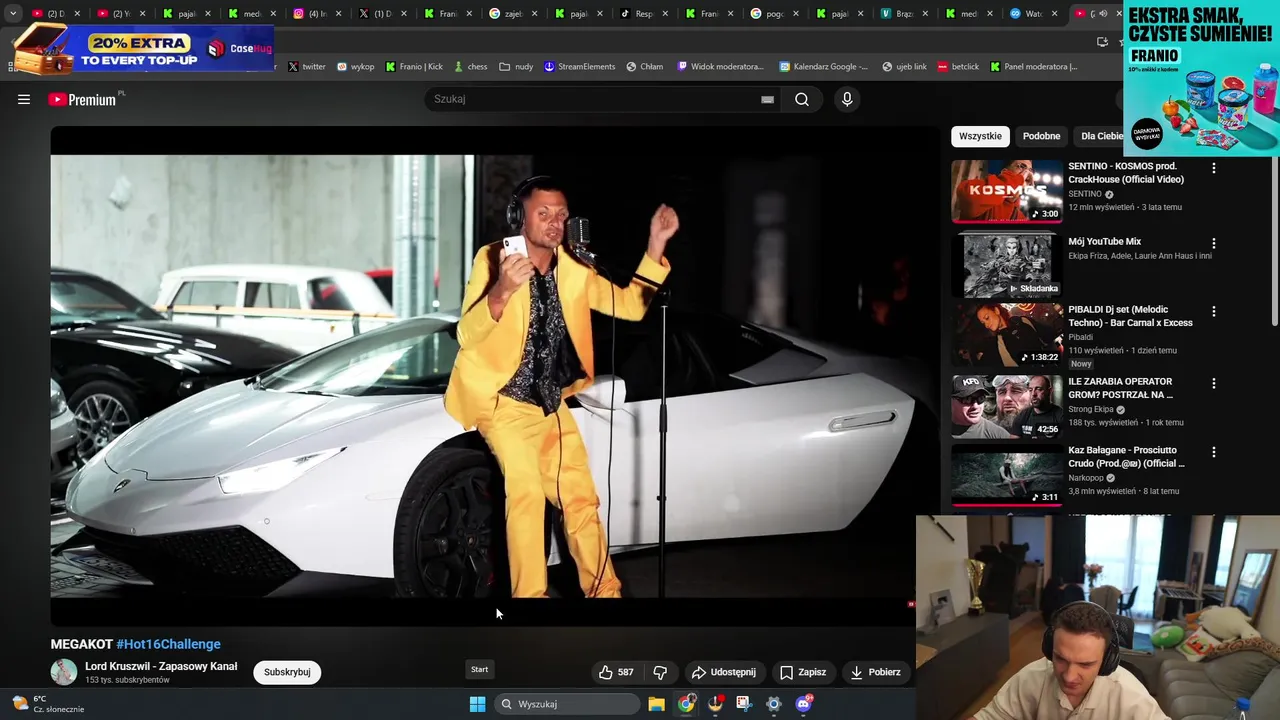Screen dimensions: 1280x720
Task: Open Lord Kruszwil channel avatar
Action: point(64,672)
